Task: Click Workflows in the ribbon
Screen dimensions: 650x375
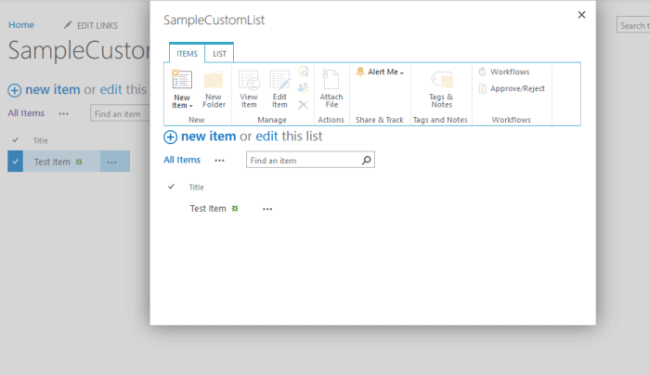Action: click(x=504, y=72)
